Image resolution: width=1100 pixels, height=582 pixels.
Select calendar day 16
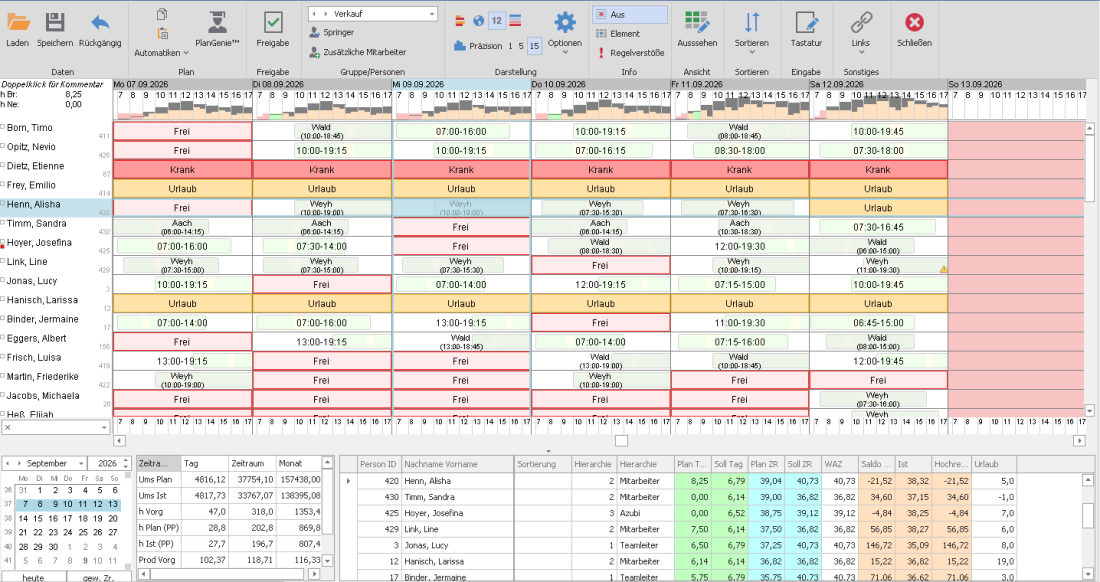(x=53, y=518)
